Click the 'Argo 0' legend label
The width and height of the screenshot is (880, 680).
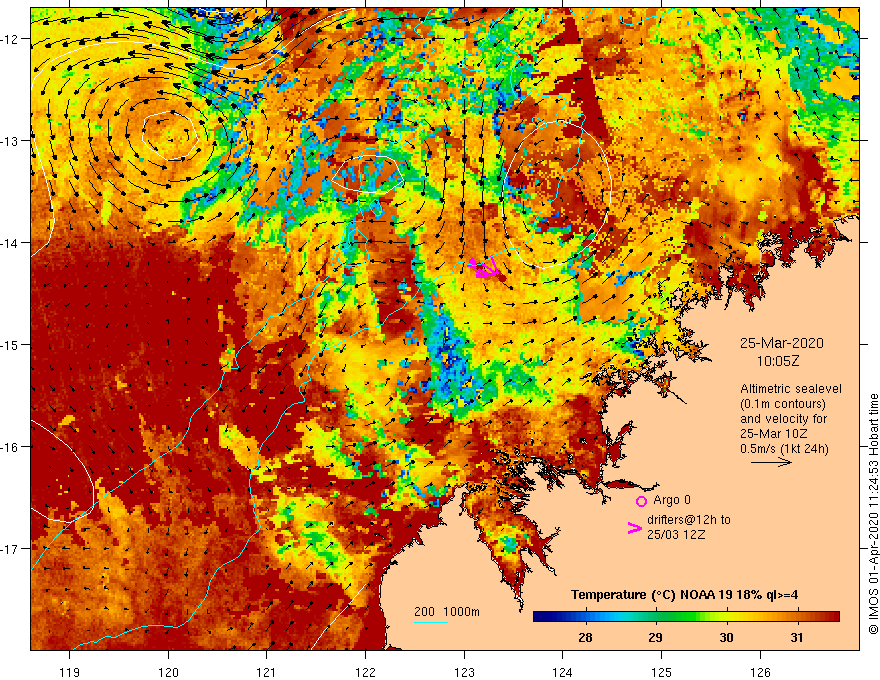[672, 500]
